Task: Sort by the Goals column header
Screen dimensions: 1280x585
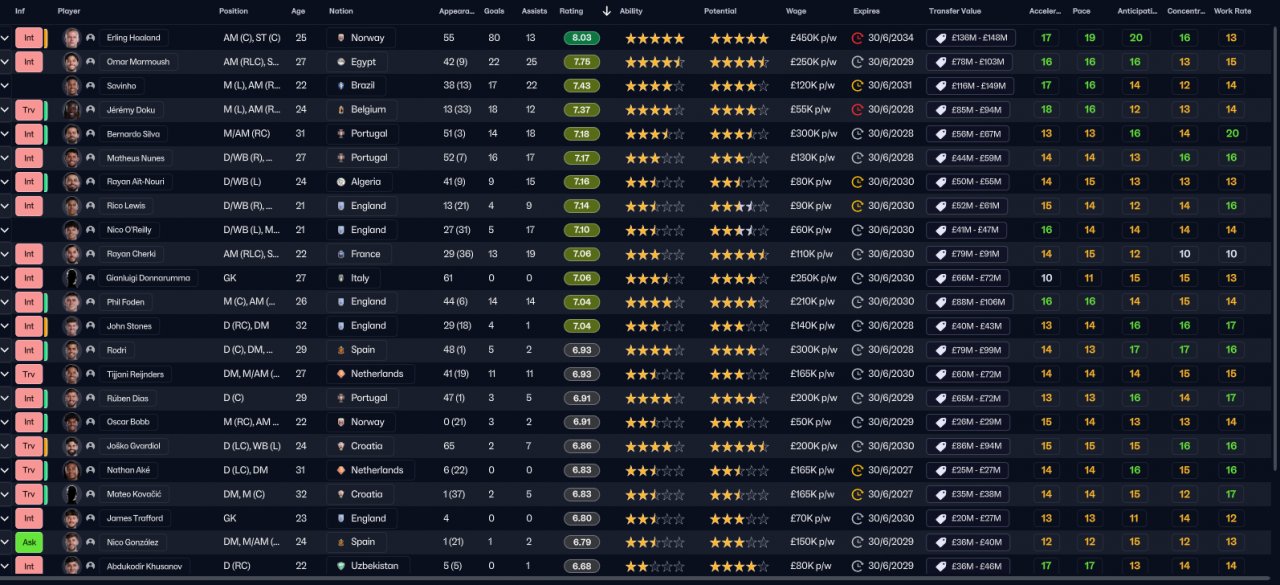Action: click(494, 11)
